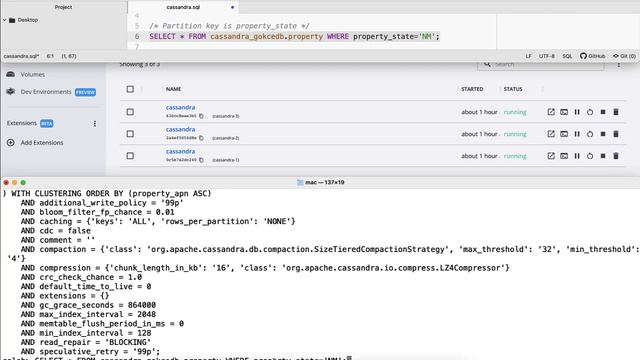This screenshot has height=360, width=640.
Task: Copy container ID of cassandra-1
Action: point(201,160)
